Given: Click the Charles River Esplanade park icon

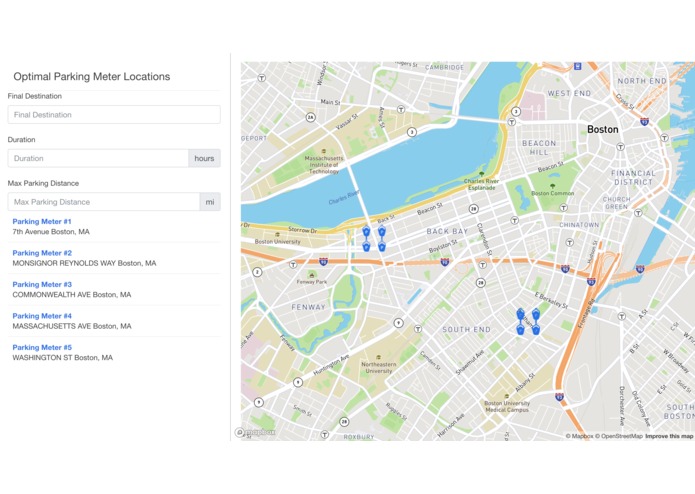Looking at the screenshot, I should [x=482, y=174].
